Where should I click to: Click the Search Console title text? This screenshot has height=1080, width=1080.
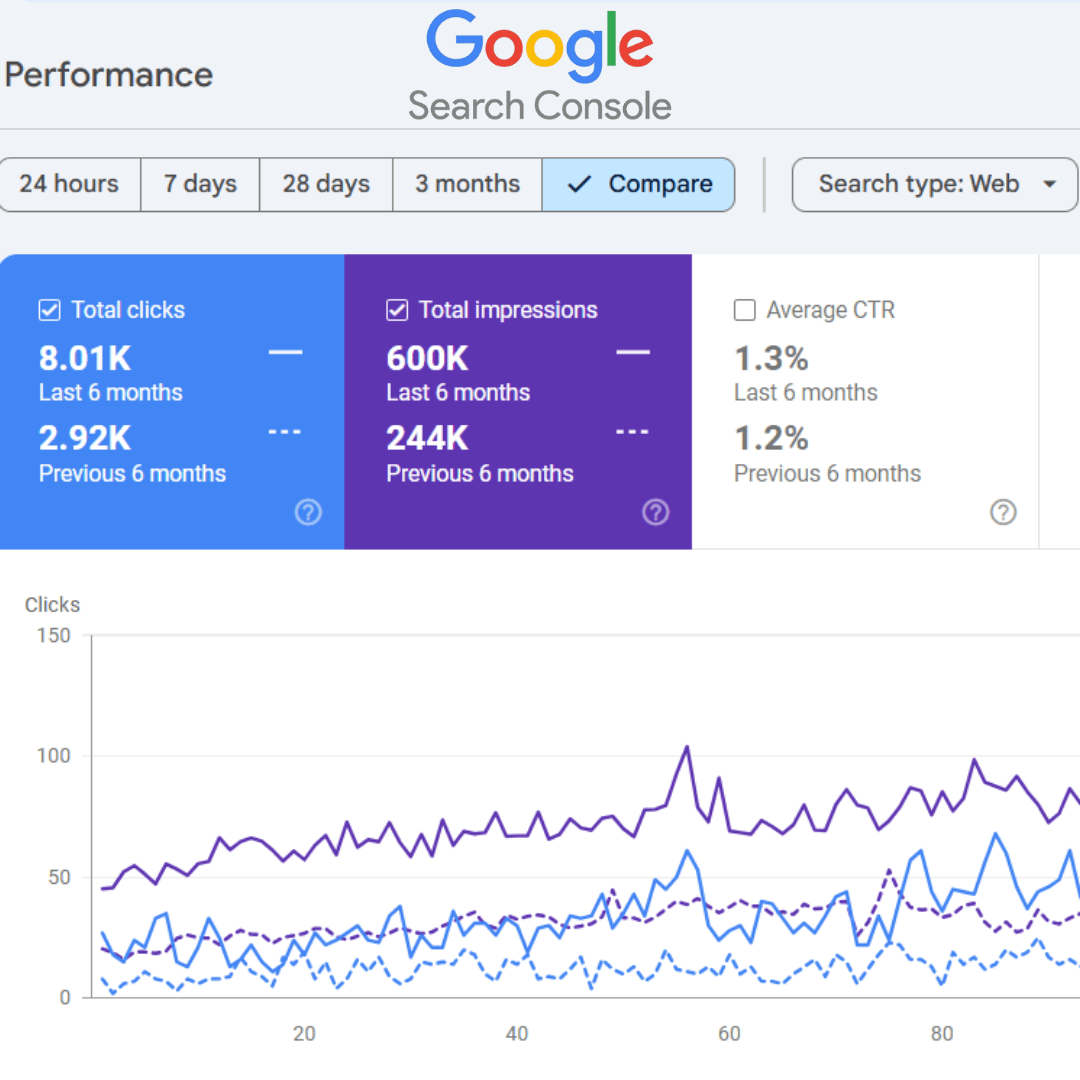point(539,106)
